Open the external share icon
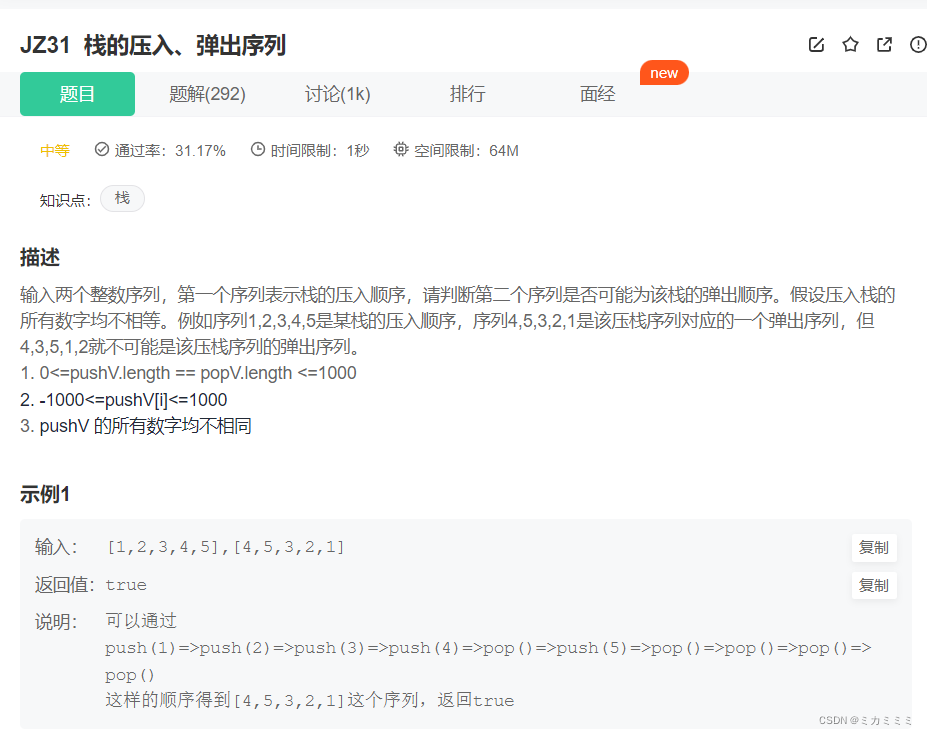The width and height of the screenshot is (927, 735). tap(884, 44)
